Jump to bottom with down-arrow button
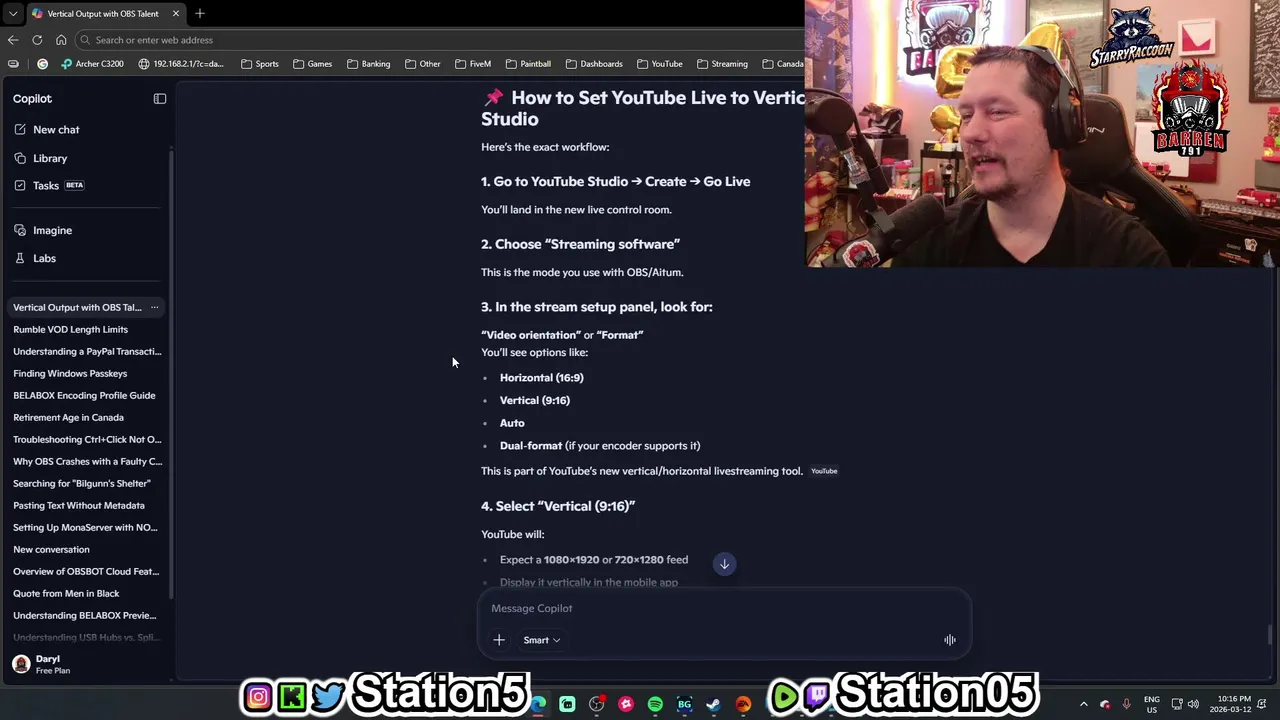1280x720 pixels. tap(725, 564)
